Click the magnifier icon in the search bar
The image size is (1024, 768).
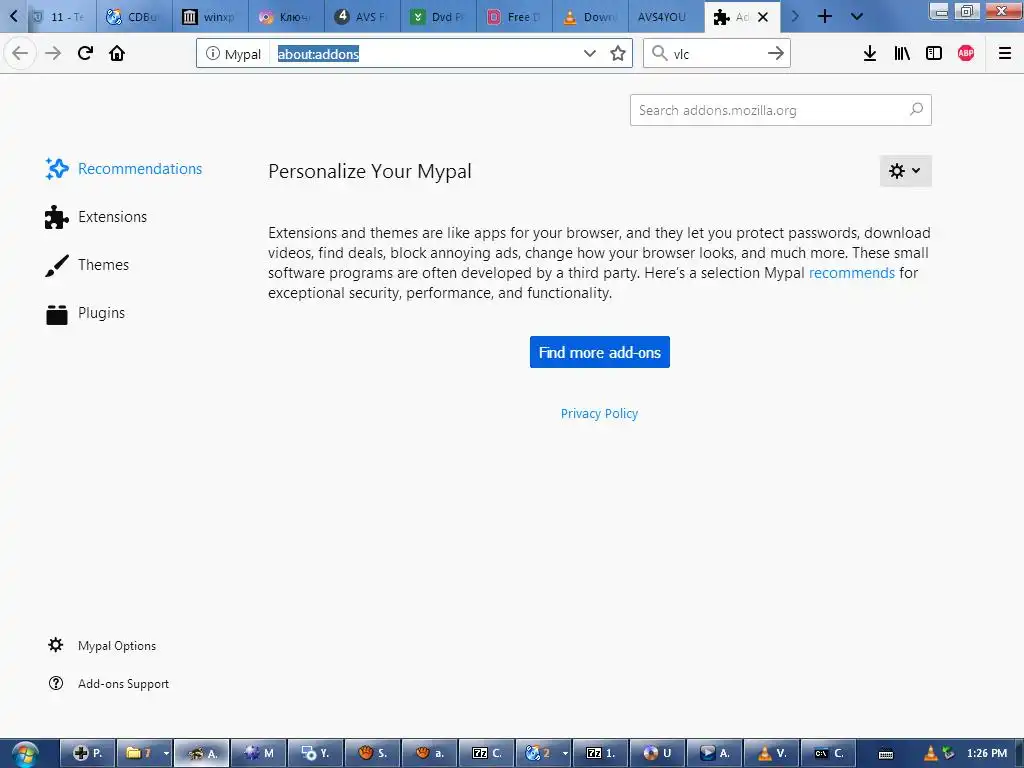[660, 54]
